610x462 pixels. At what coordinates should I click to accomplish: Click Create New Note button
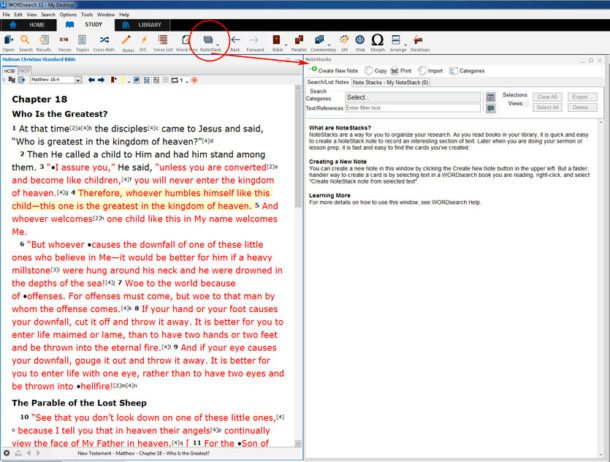point(334,70)
